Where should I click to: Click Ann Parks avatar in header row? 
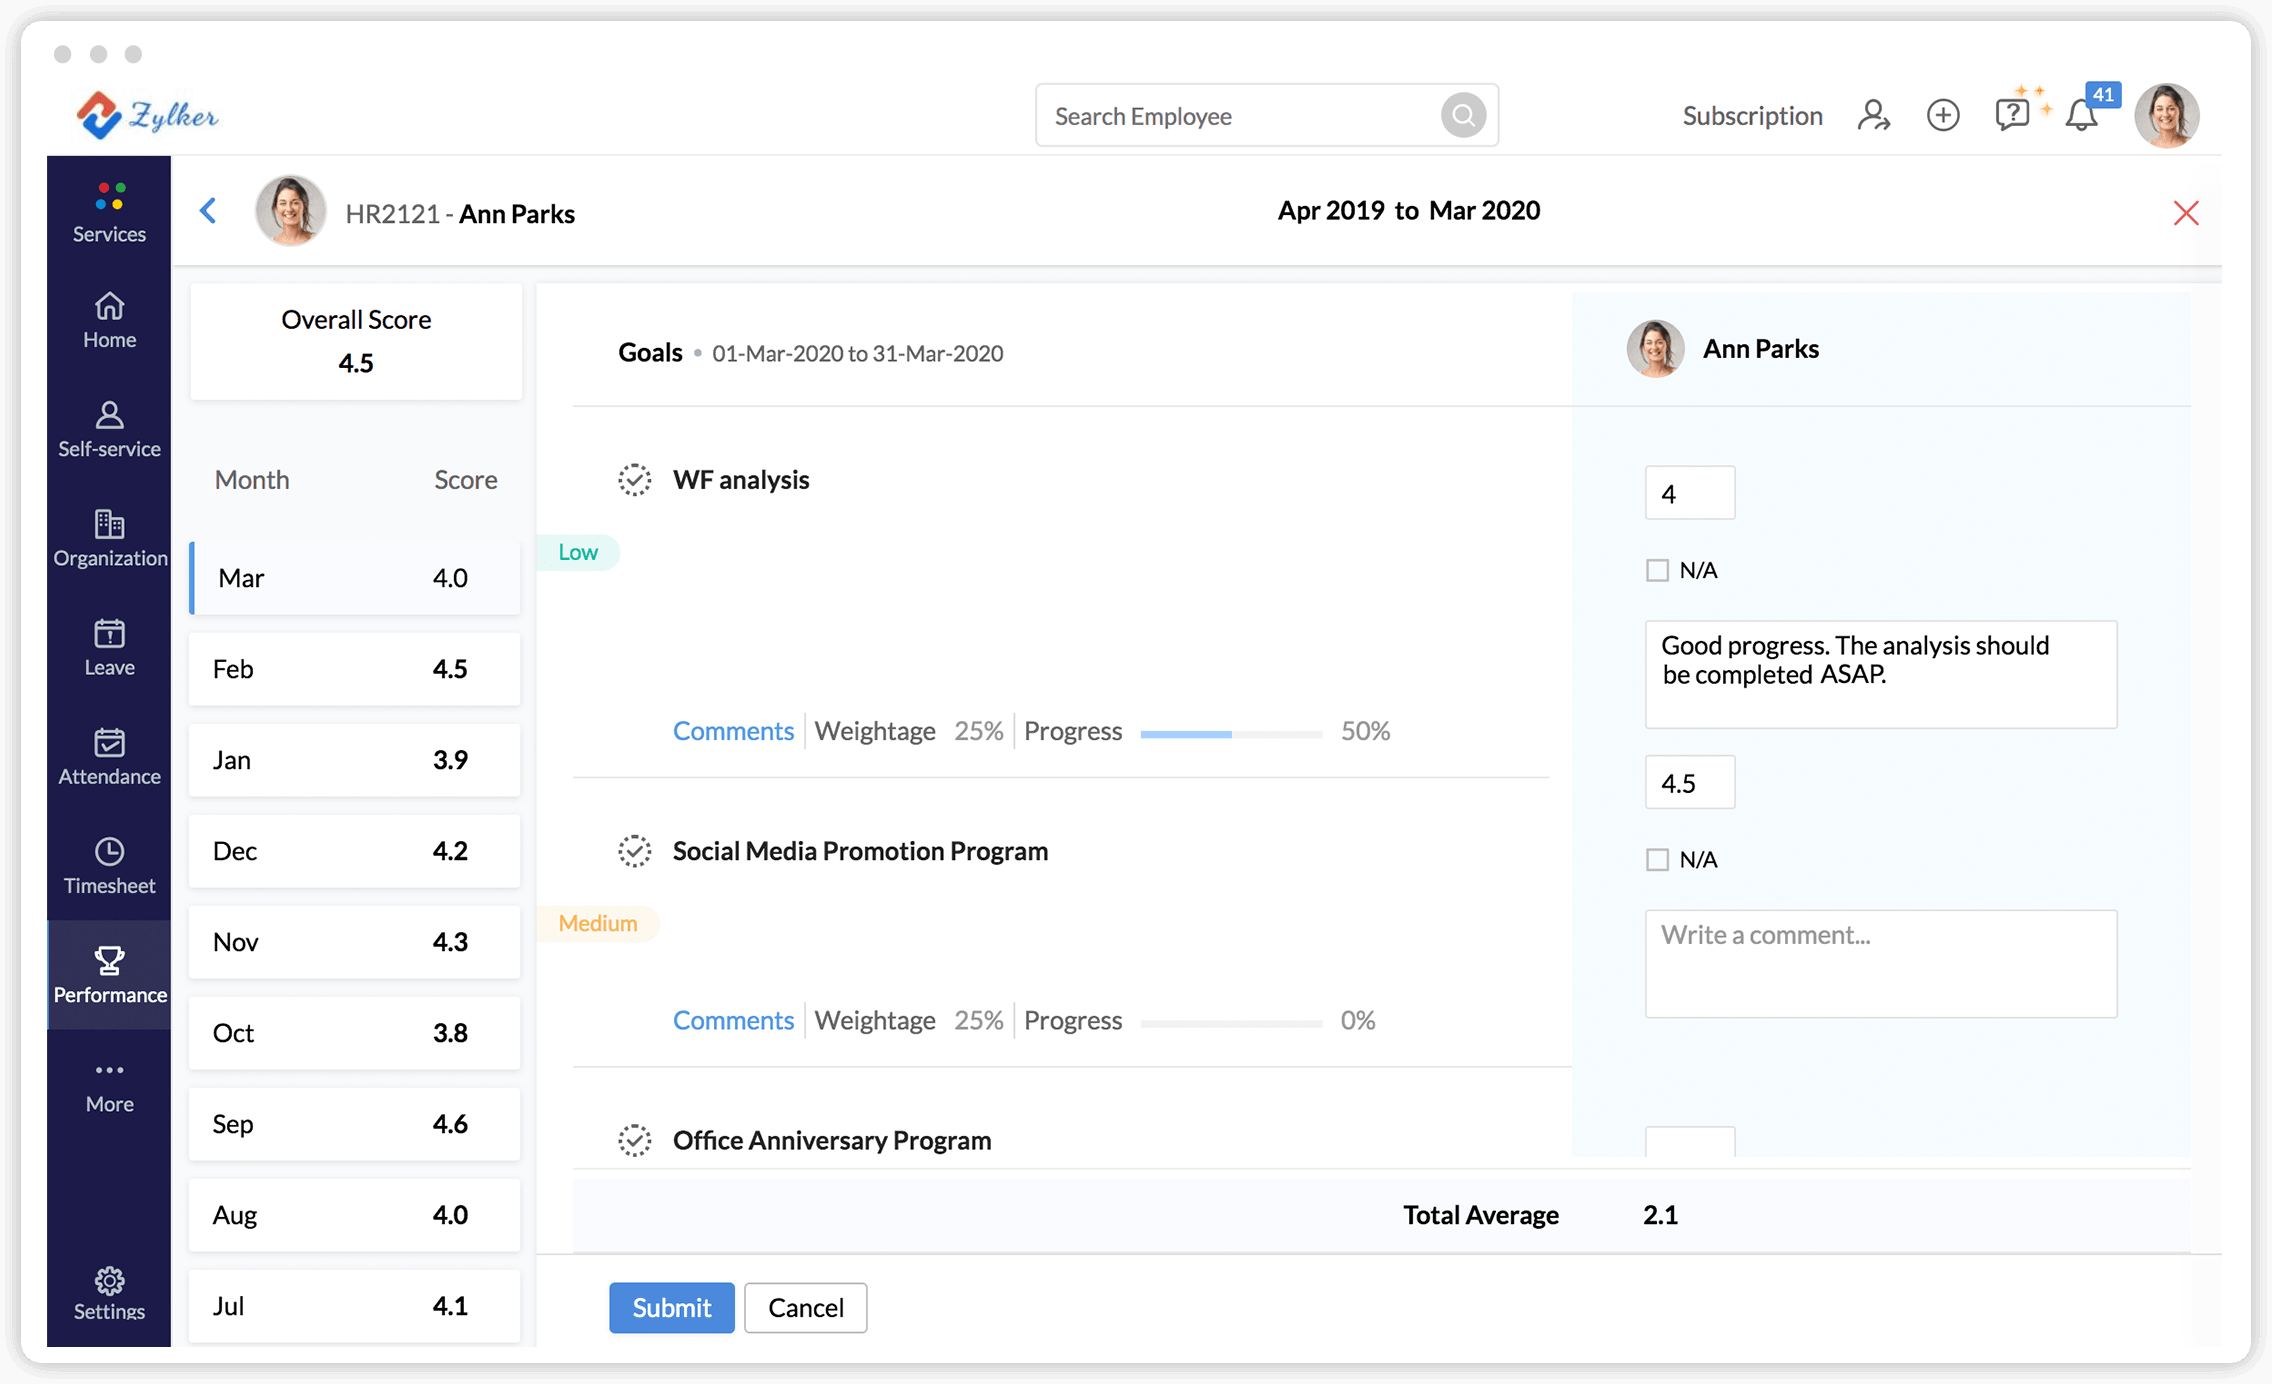click(x=291, y=211)
